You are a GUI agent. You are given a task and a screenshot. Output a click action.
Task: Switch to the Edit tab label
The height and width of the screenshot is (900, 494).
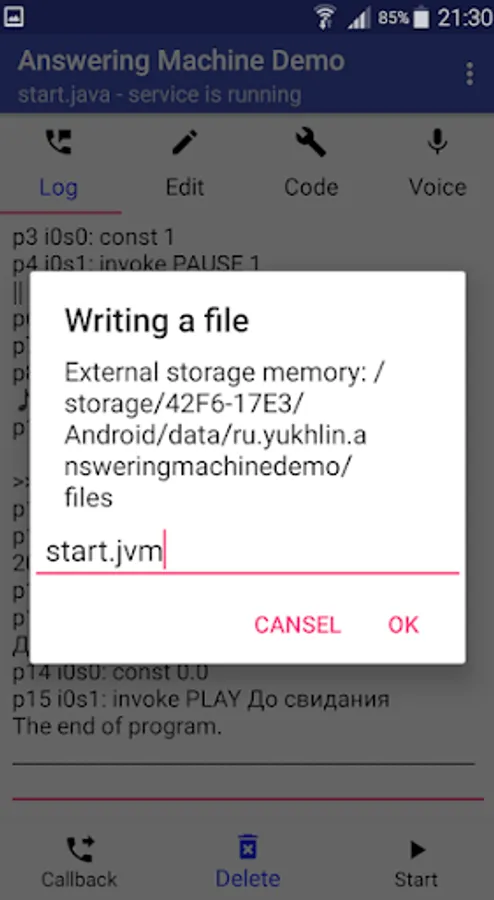(185, 187)
